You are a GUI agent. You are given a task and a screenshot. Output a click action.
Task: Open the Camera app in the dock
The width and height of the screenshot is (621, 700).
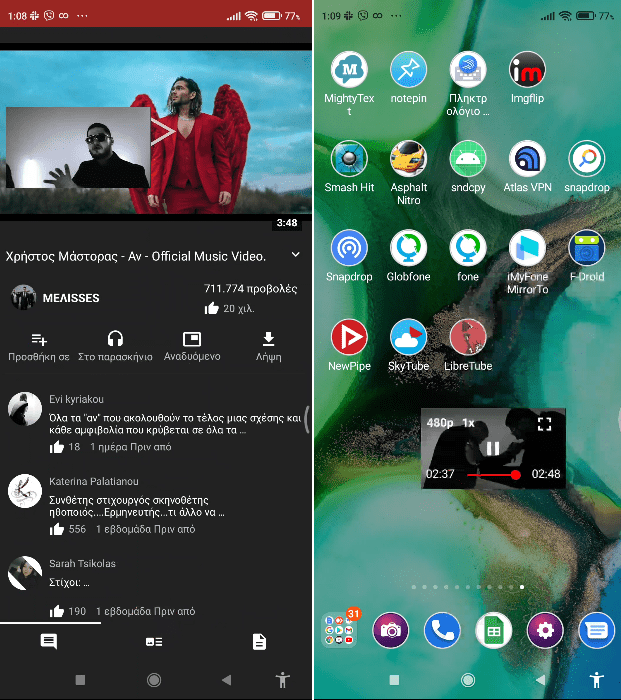391,630
